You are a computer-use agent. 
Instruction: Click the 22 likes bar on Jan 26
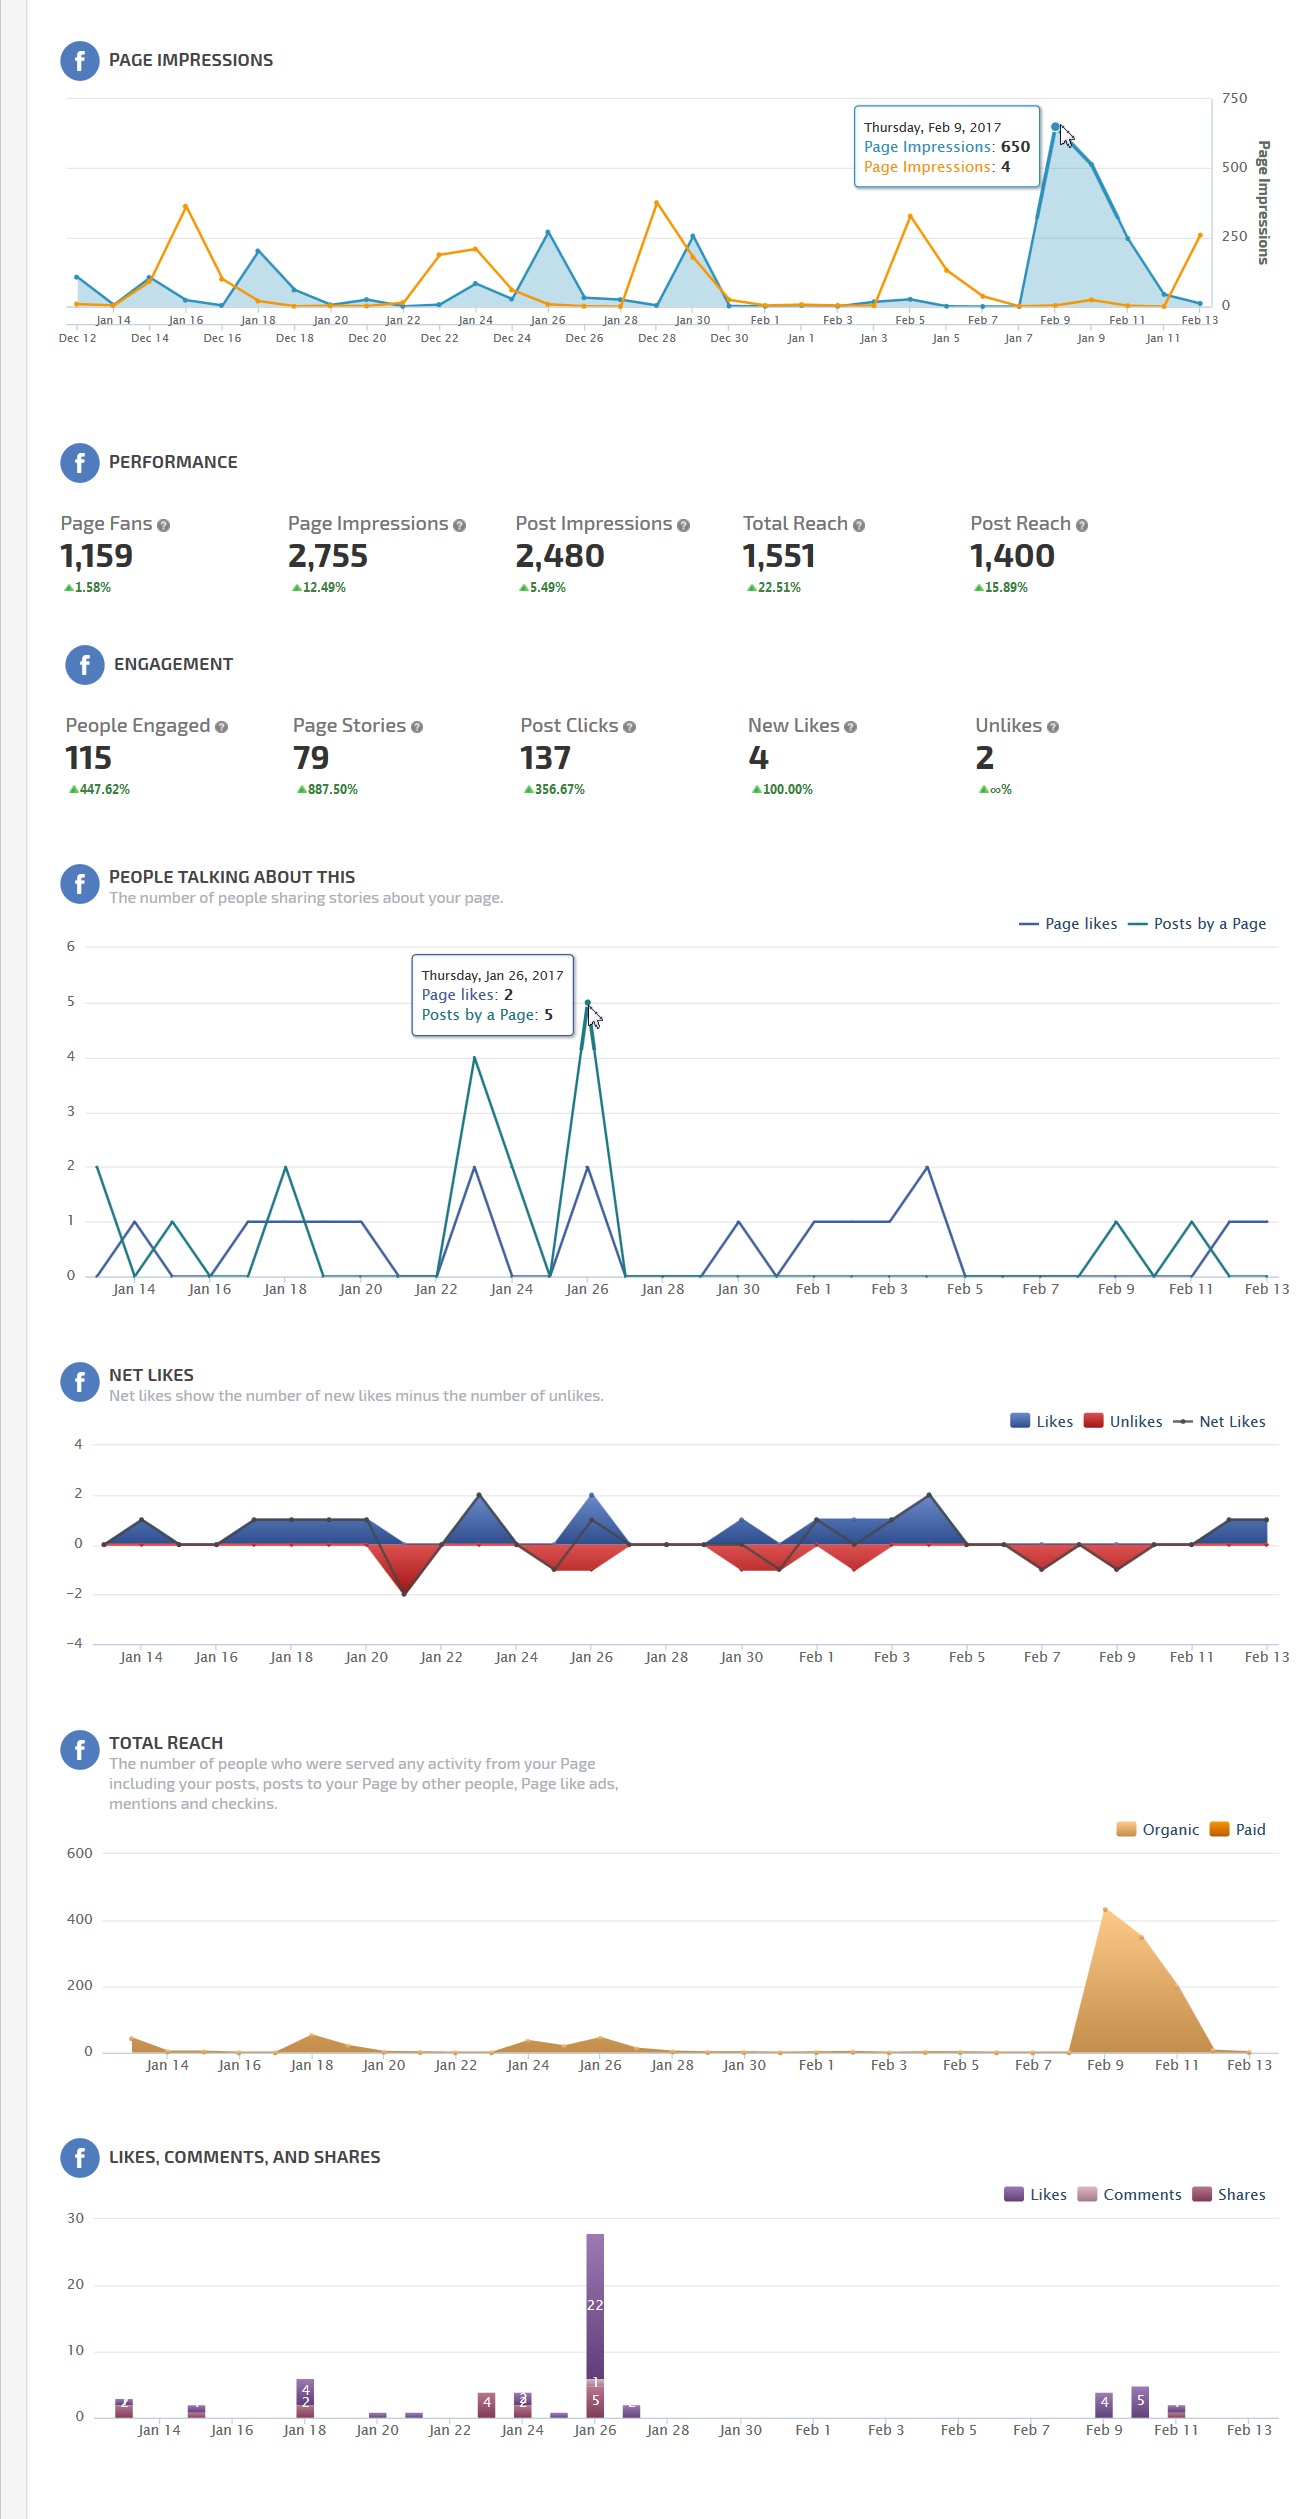pos(595,2305)
